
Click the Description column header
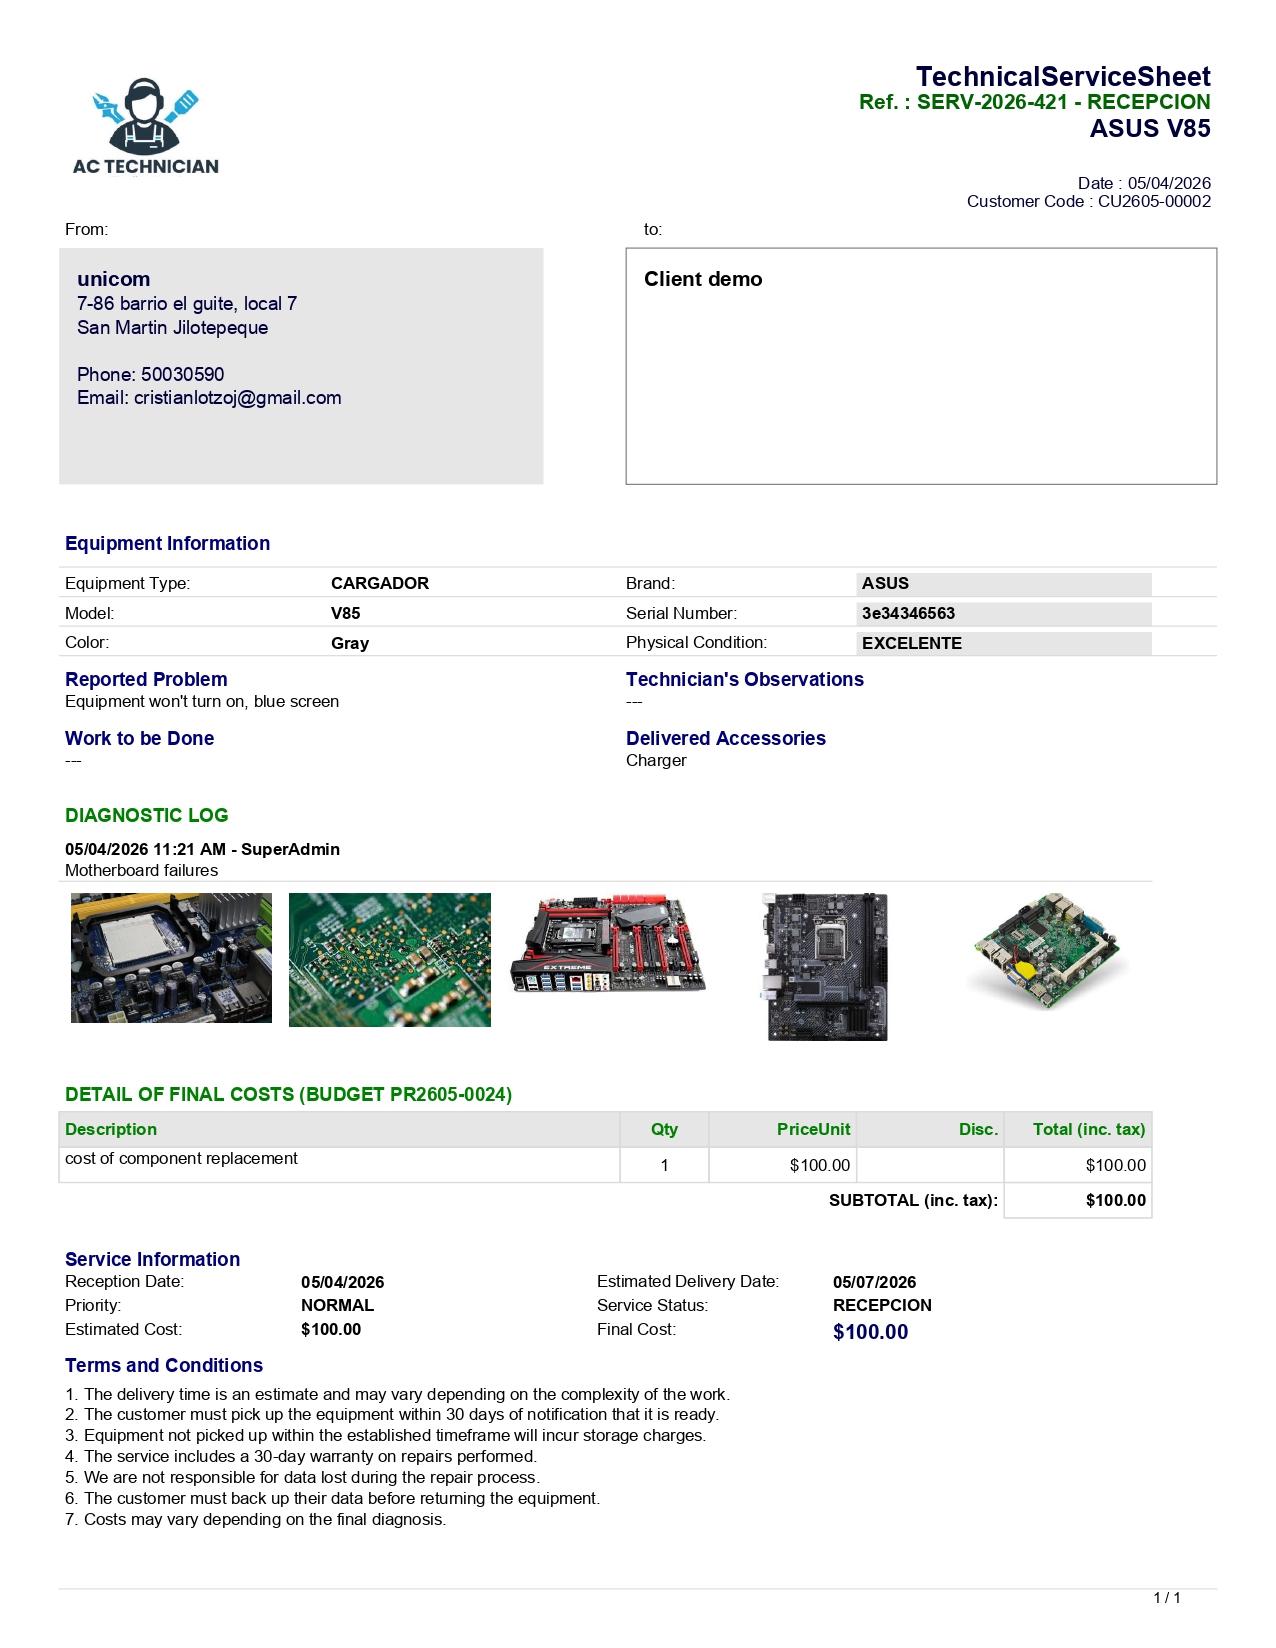click(111, 1129)
